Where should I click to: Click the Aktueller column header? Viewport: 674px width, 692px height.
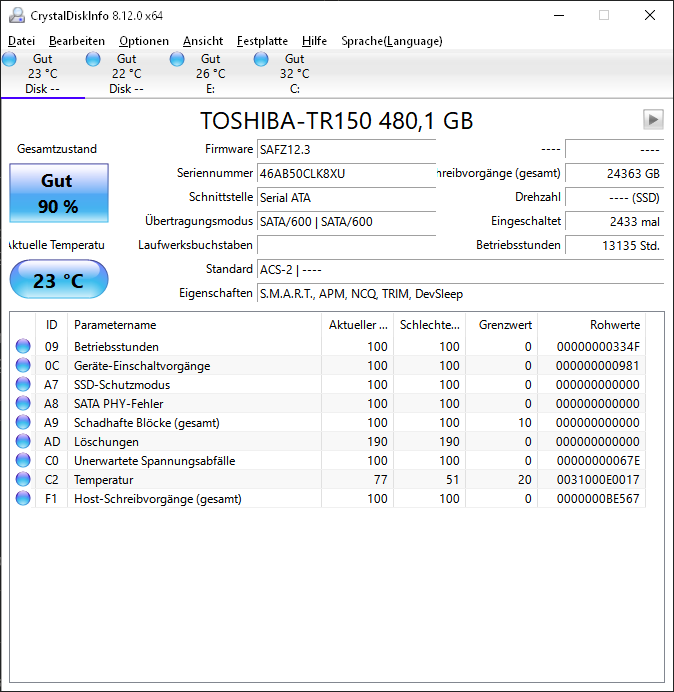(358, 325)
